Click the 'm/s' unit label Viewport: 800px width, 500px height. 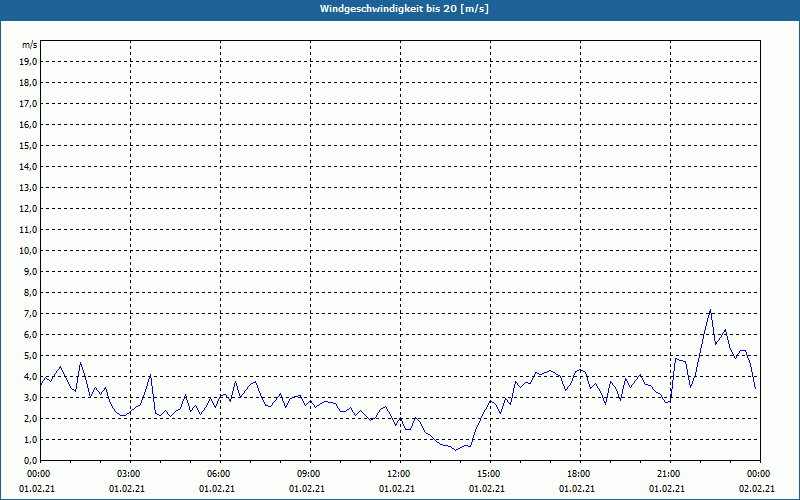click(x=29, y=45)
